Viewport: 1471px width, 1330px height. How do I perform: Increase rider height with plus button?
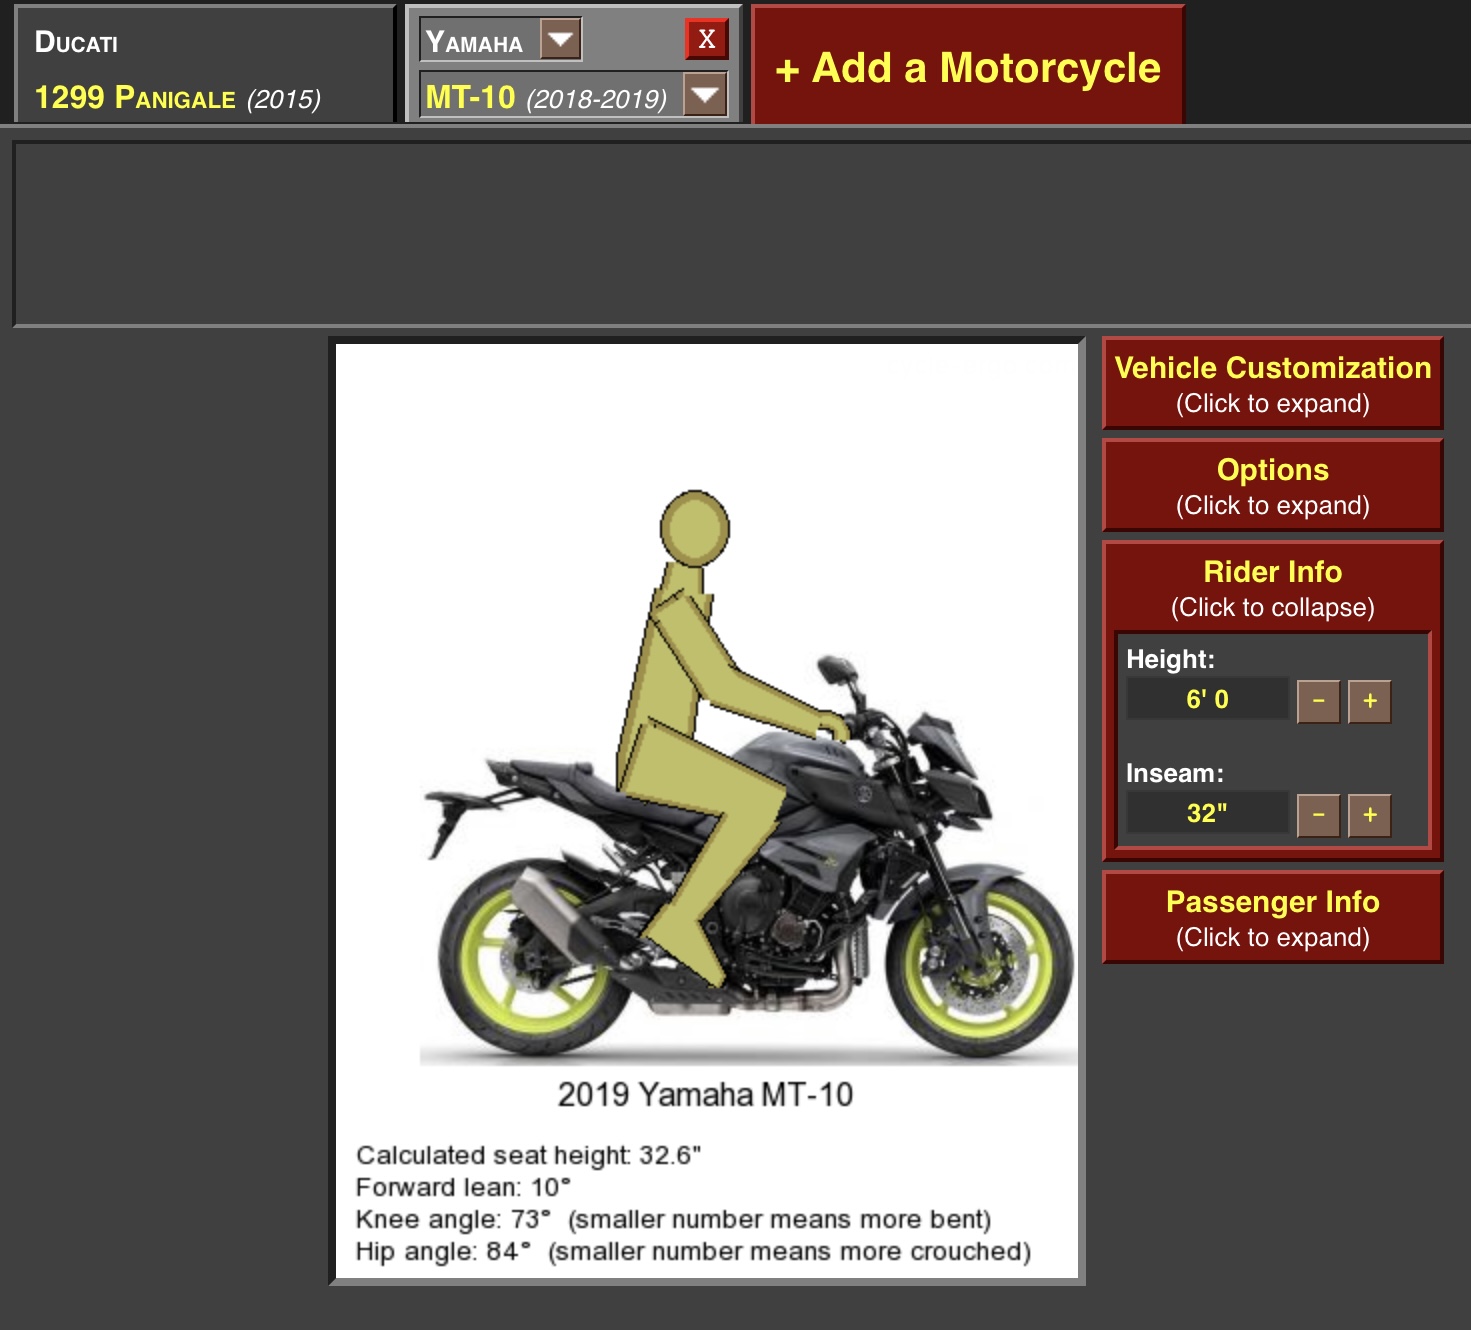1369,701
